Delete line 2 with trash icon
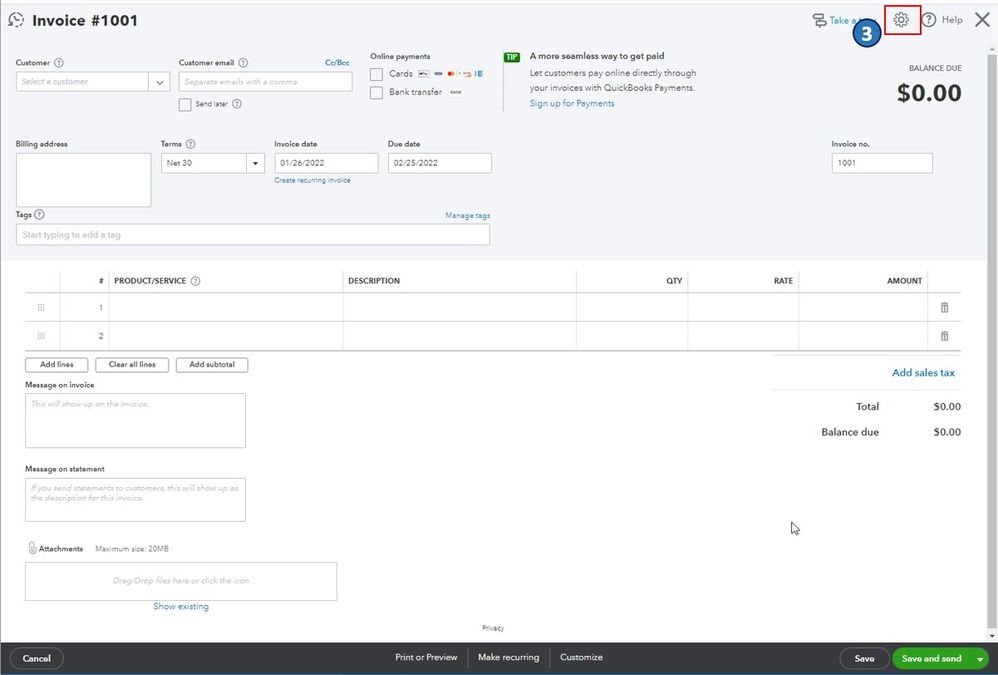This screenshot has height=675, width=998. (x=944, y=336)
